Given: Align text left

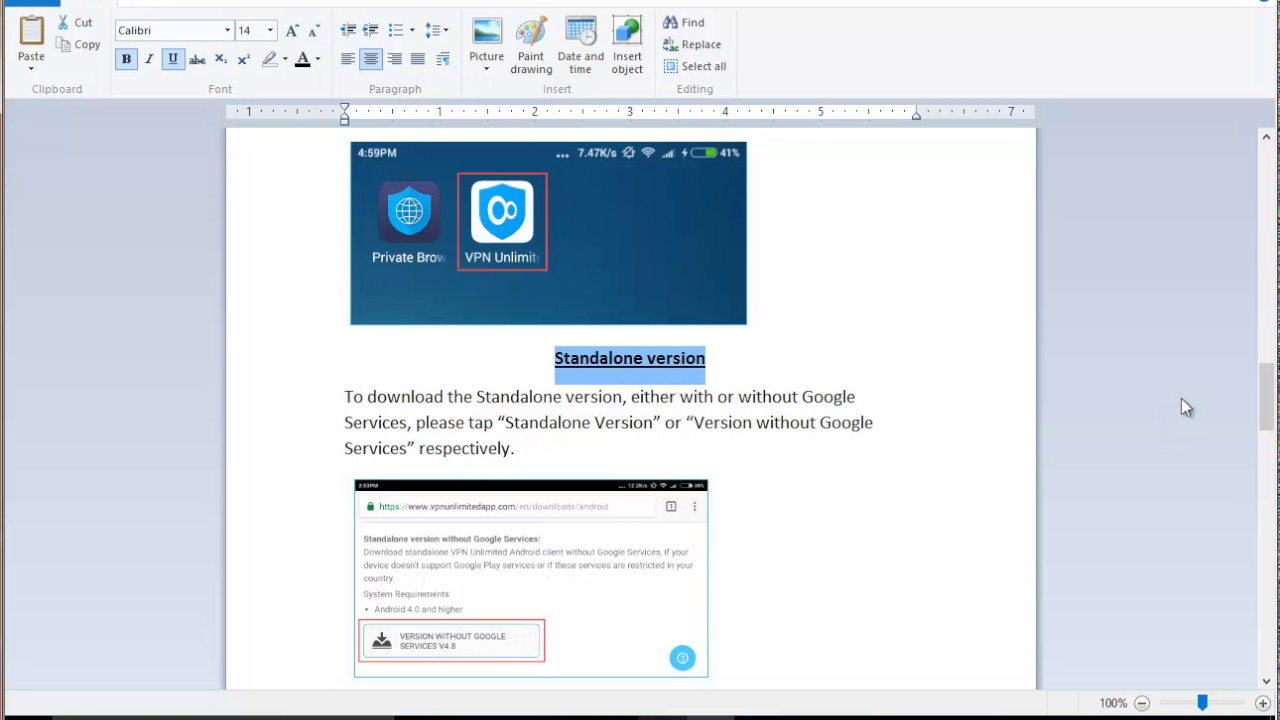Looking at the screenshot, I should tap(348, 59).
